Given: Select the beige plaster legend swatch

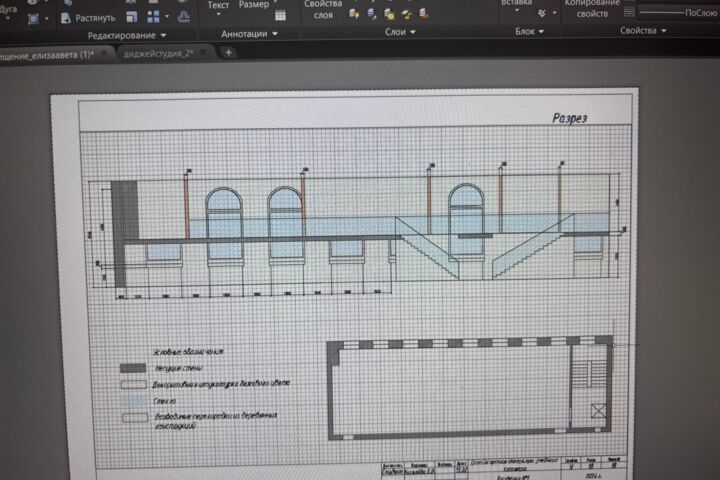Looking at the screenshot, I should tap(134, 384).
